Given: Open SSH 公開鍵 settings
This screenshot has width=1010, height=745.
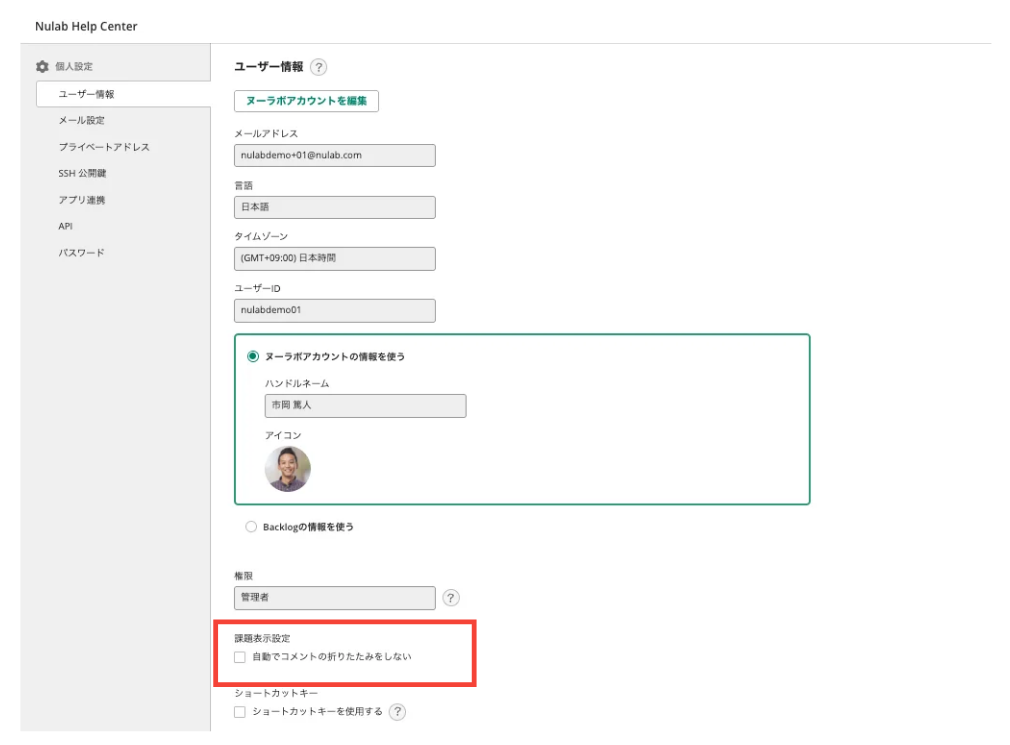Looking at the screenshot, I should pos(82,173).
